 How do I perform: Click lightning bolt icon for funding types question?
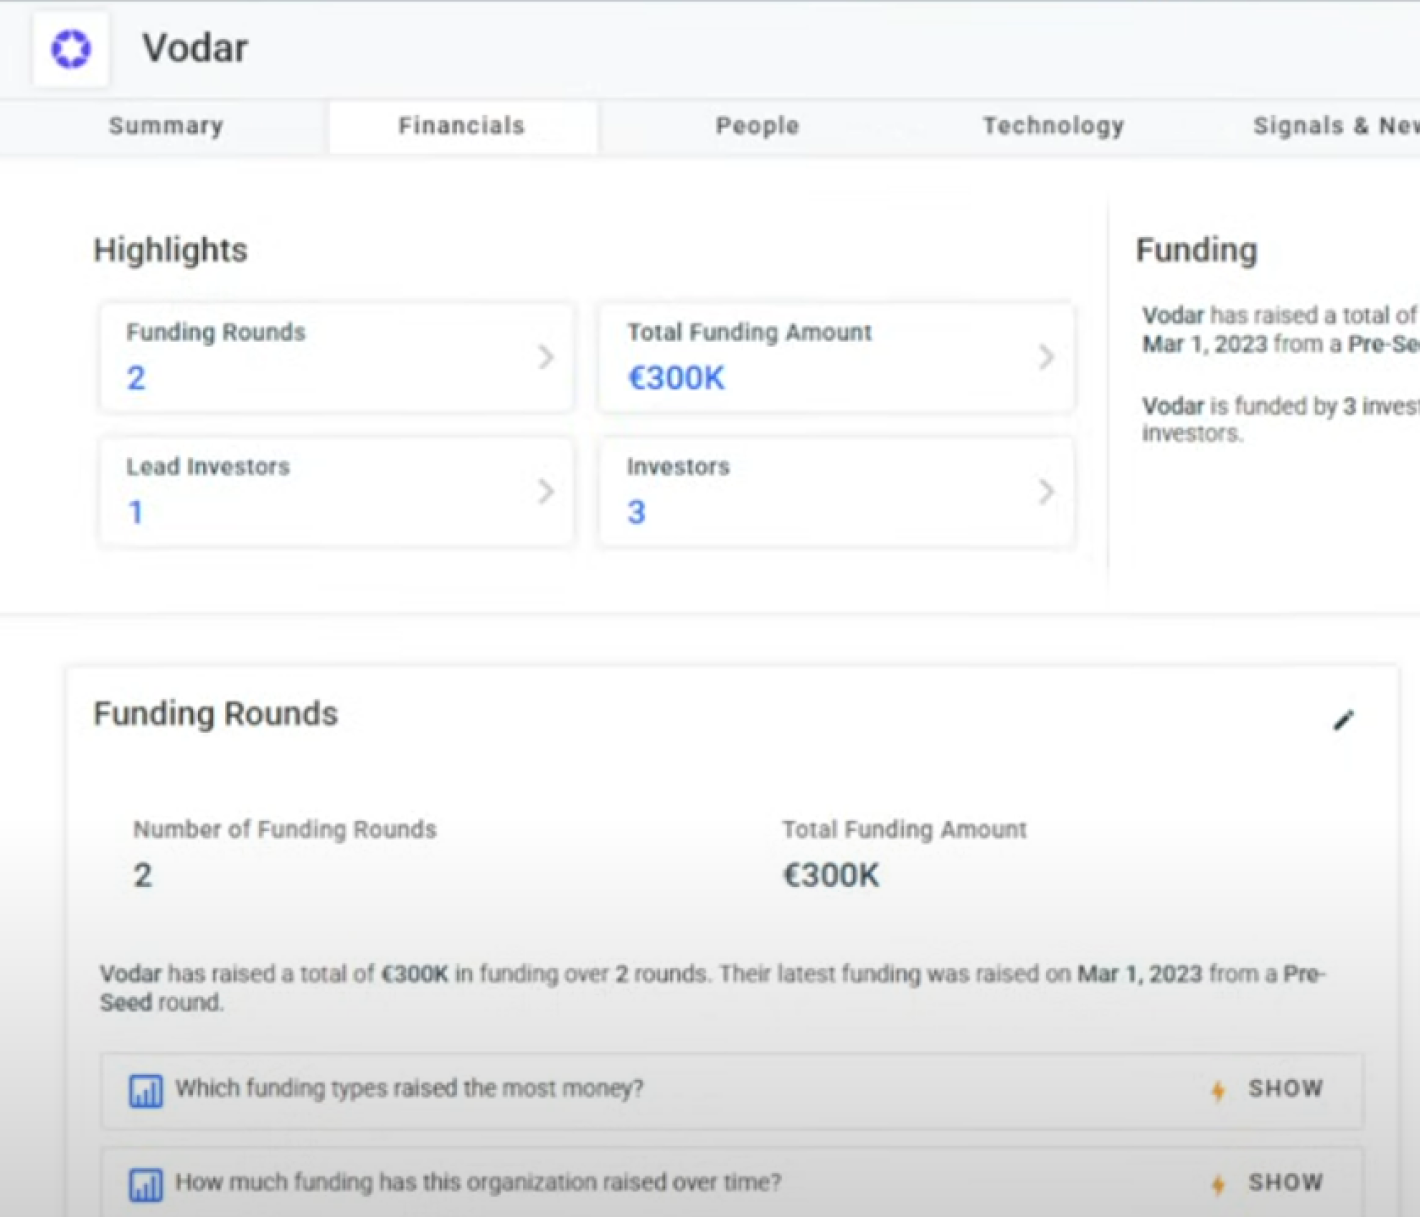[1218, 1090]
